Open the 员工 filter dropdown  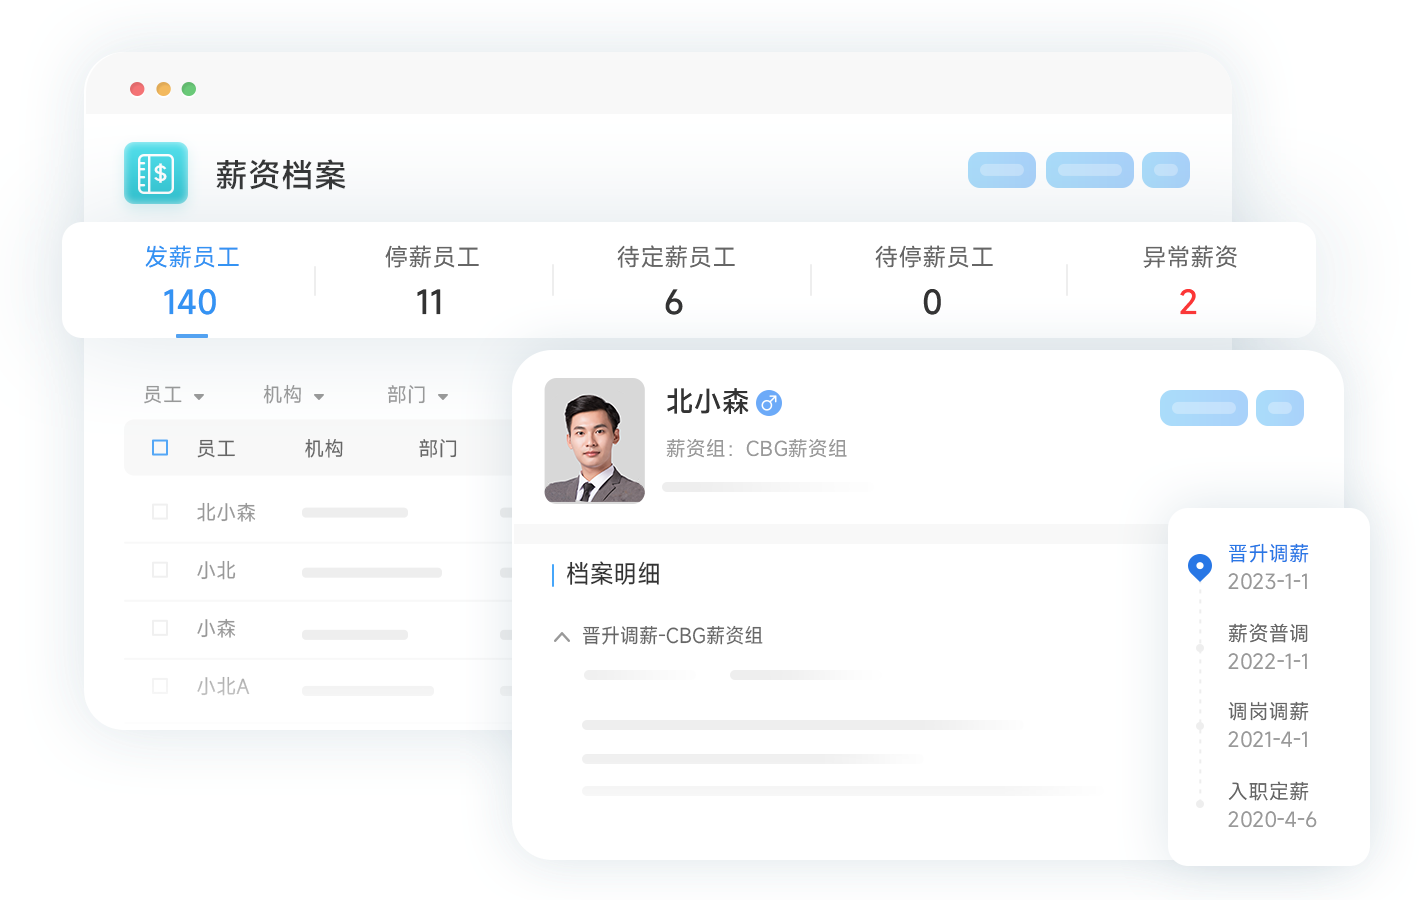click(174, 395)
